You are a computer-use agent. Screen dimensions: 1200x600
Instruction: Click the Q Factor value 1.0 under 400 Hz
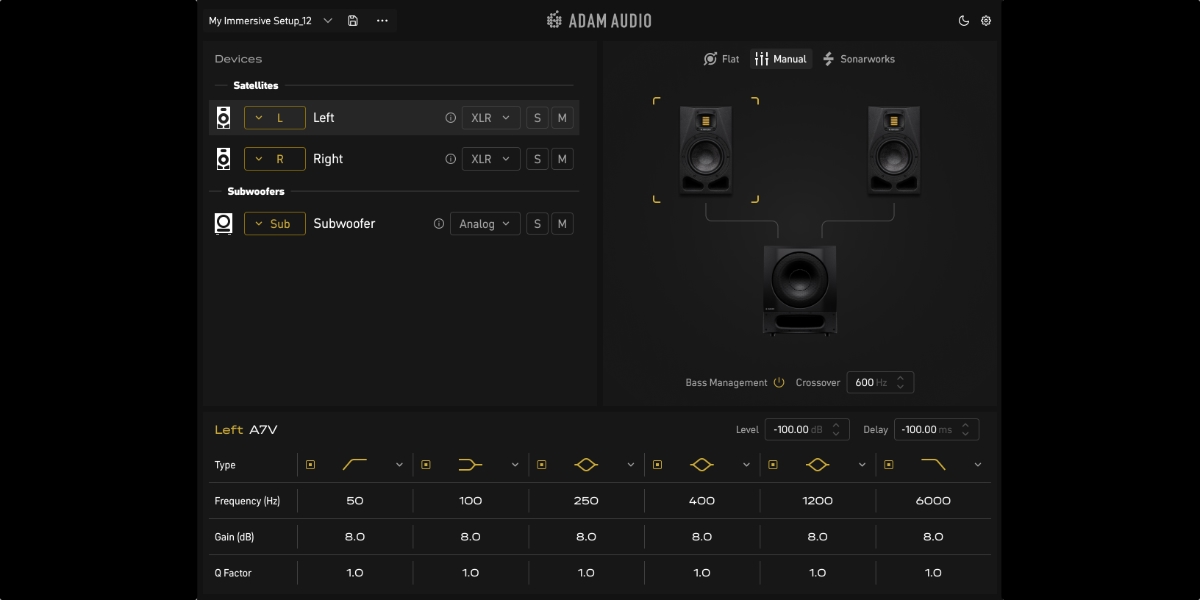(x=702, y=573)
